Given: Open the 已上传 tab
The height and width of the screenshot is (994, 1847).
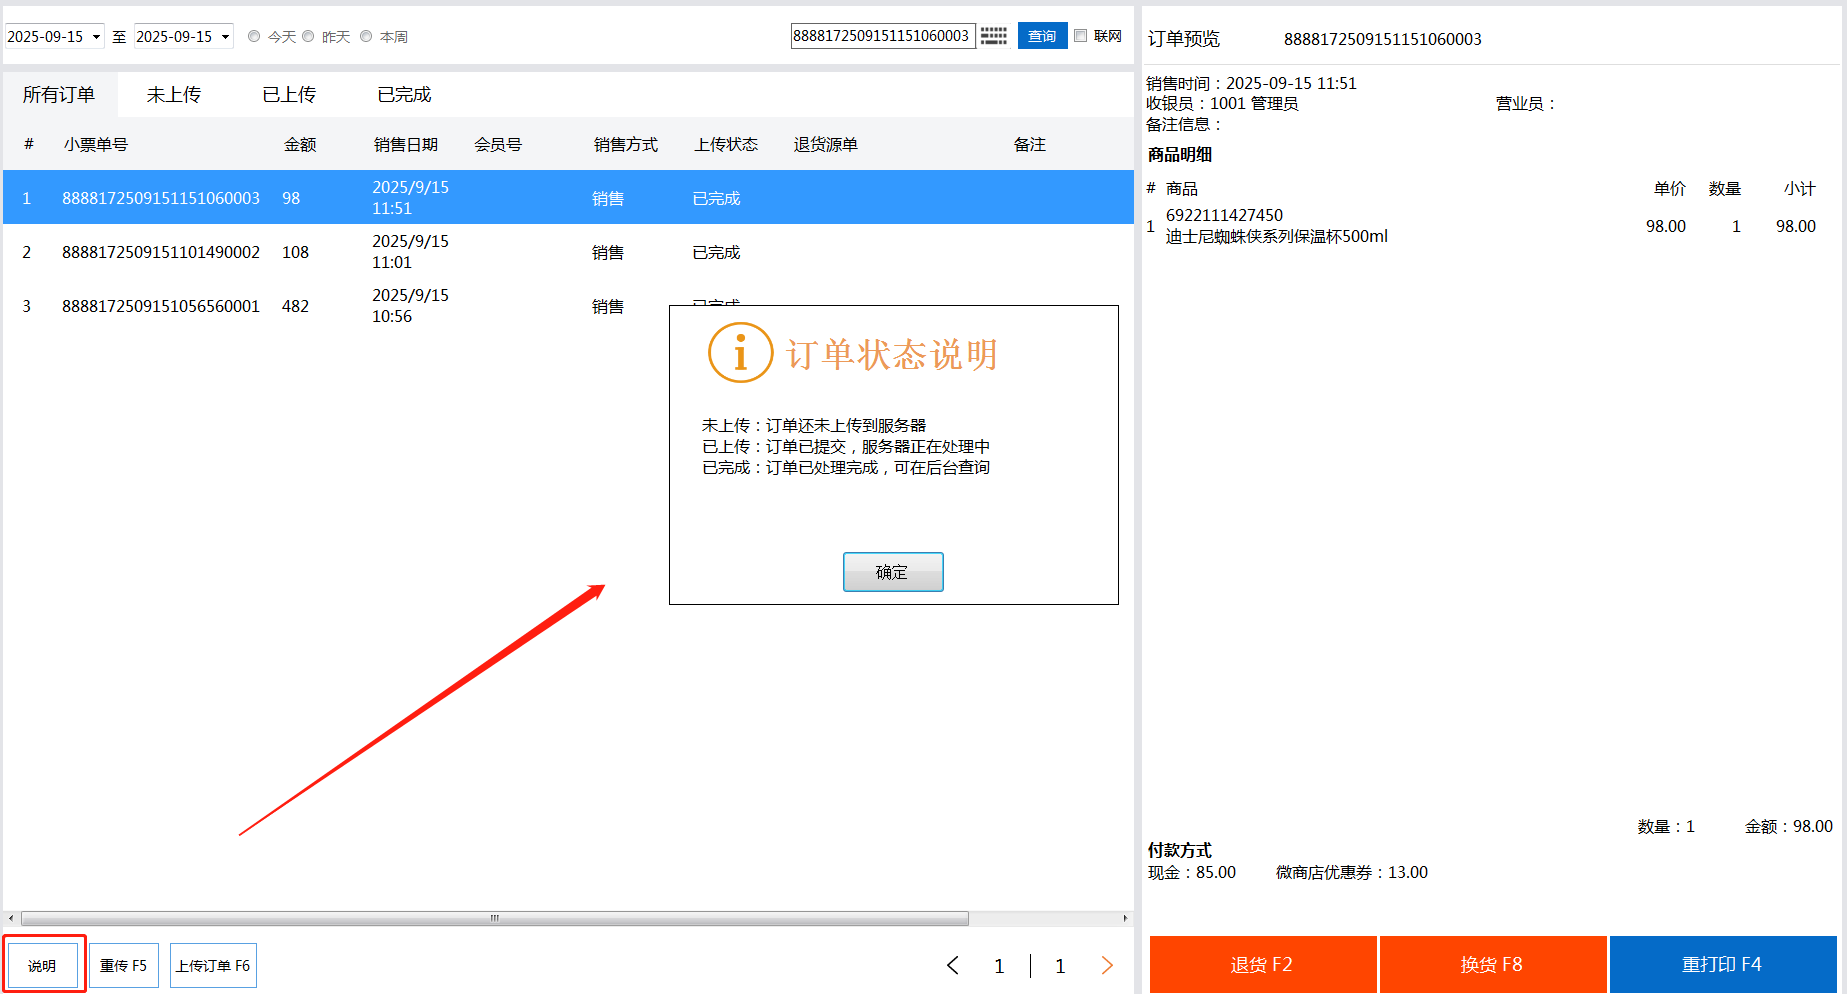Looking at the screenshot, I should (x=289, y=95).
